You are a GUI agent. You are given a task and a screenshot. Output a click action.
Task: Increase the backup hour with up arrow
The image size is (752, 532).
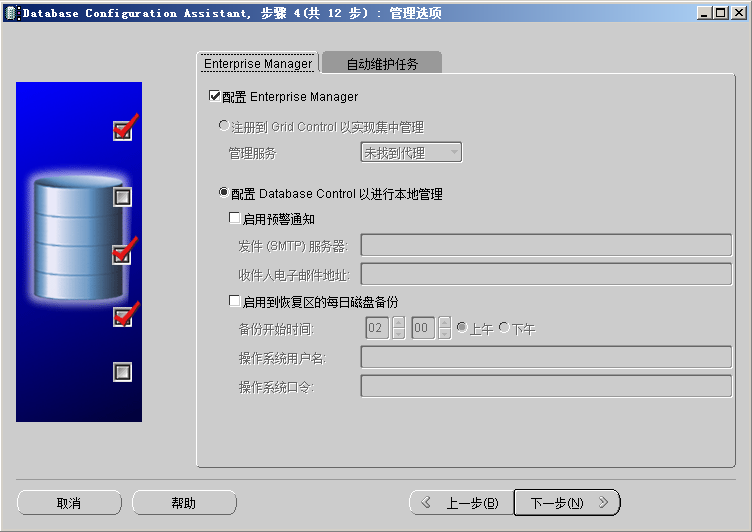tap(399, 322)
